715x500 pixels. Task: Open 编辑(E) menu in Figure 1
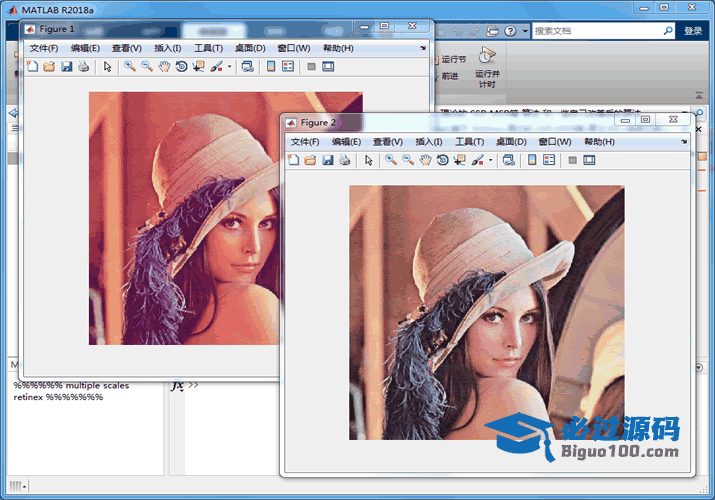click(x=85, y=48)
